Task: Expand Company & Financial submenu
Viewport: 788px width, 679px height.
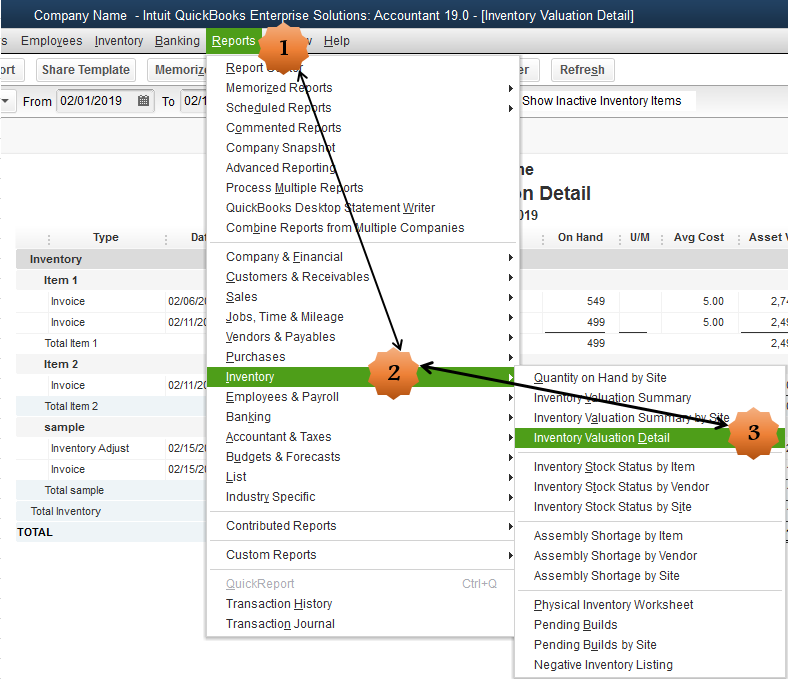Action: coord(362,257)
